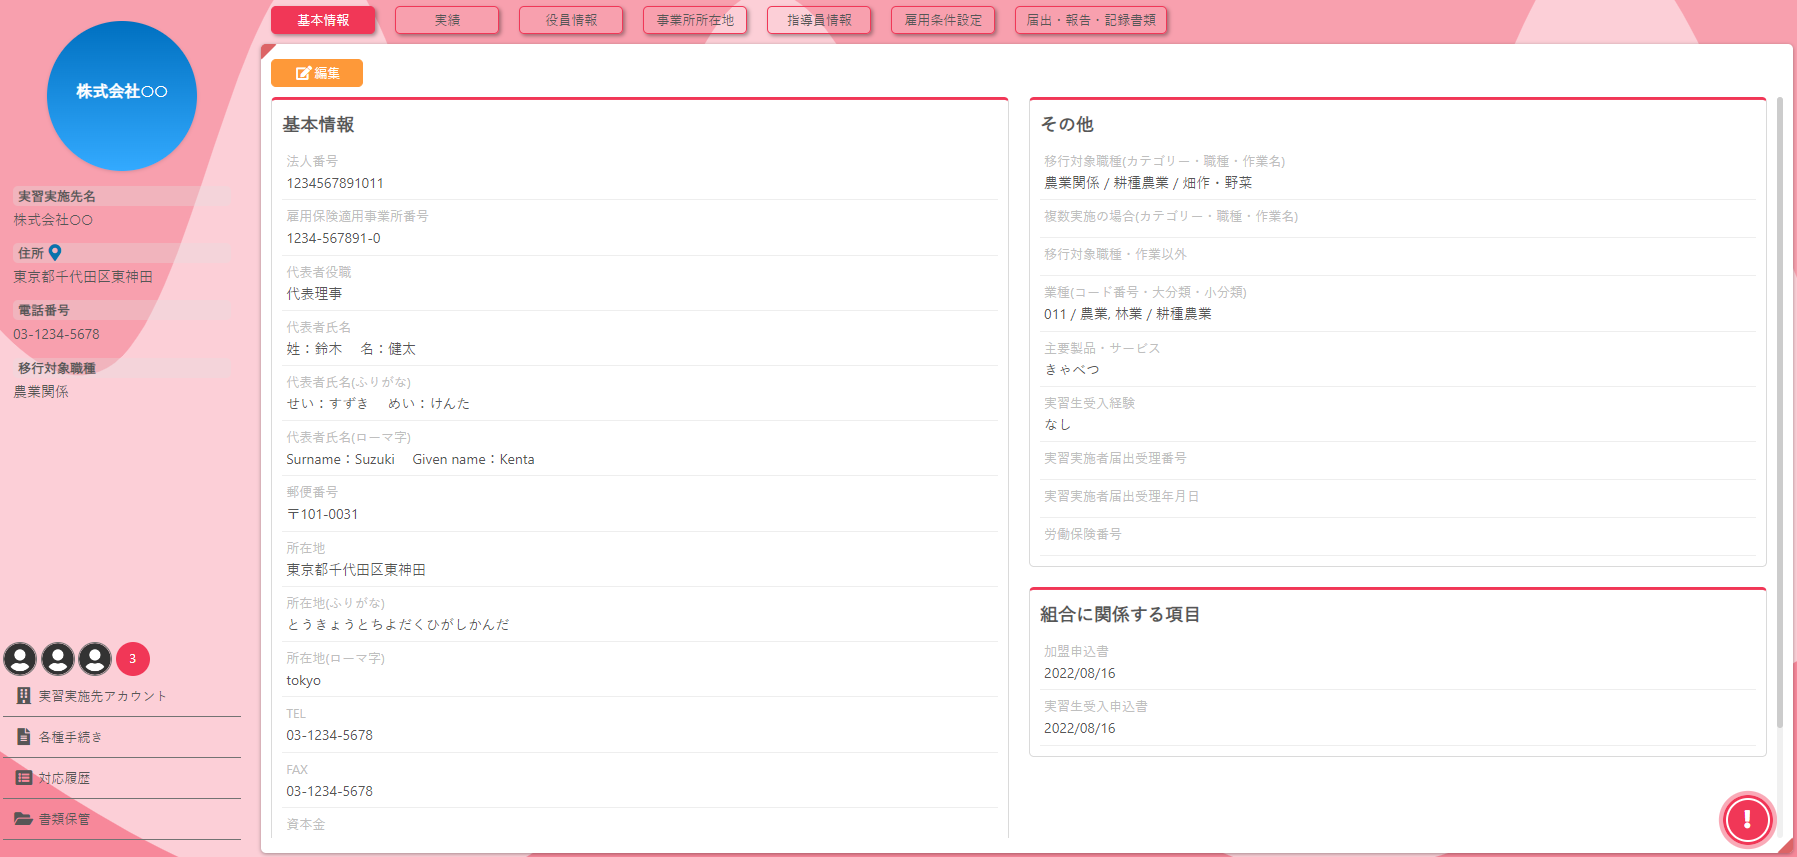Open 対応履歴 in the sidebar
This screenshot has width=1797, height=857.
64,778
